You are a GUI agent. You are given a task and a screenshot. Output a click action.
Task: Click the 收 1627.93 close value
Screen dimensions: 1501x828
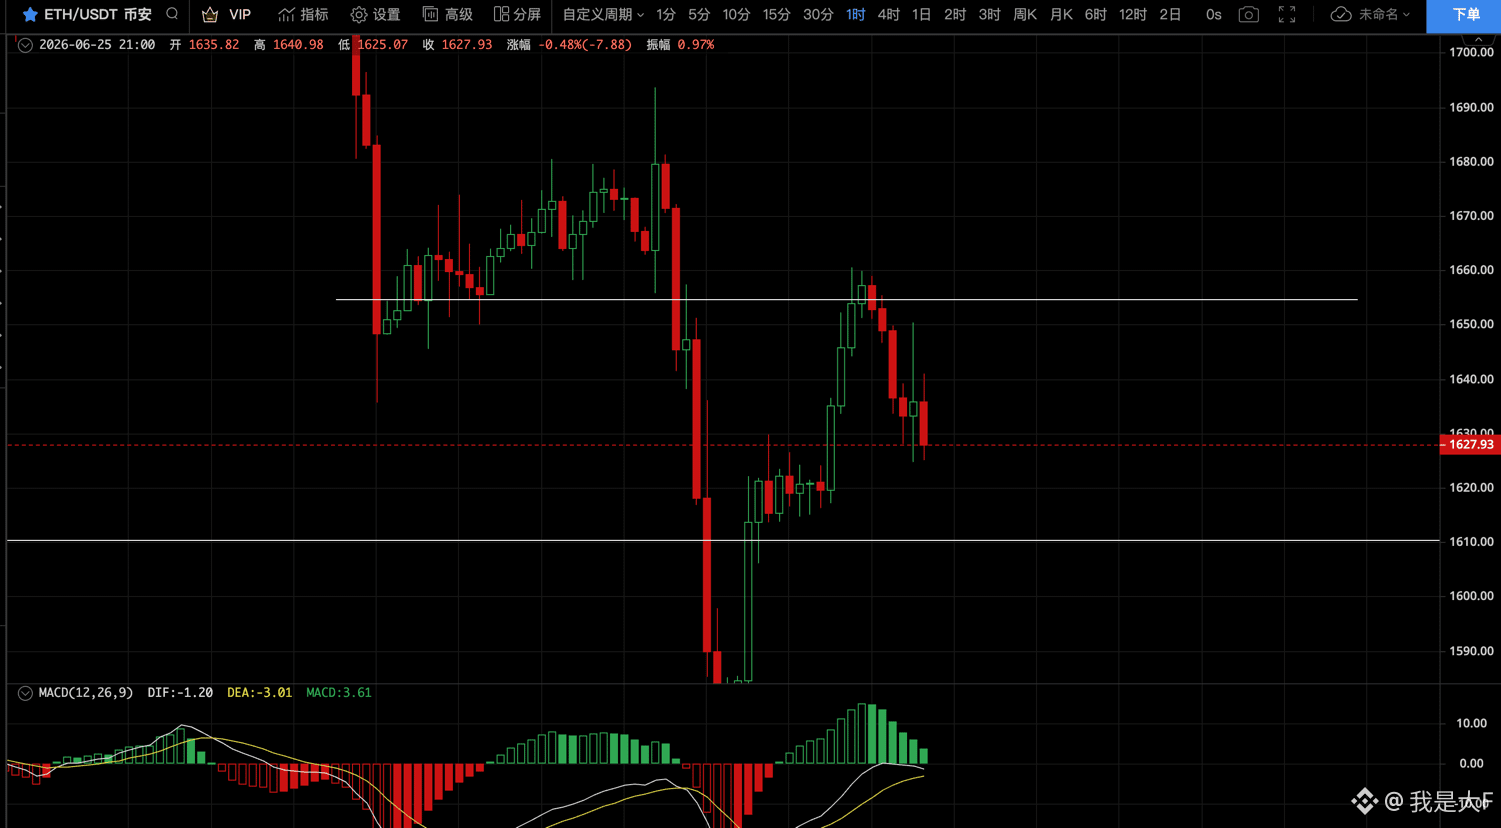pos(457,45)
